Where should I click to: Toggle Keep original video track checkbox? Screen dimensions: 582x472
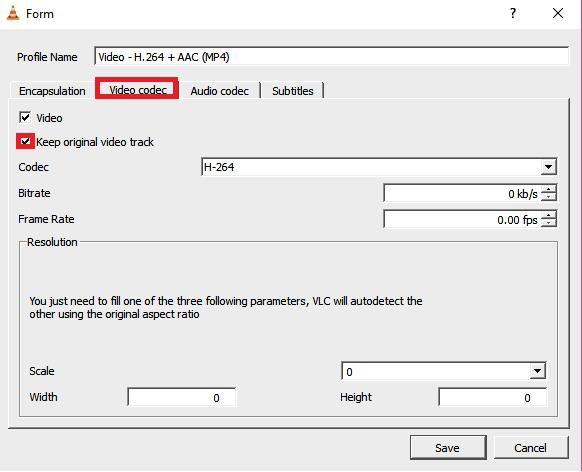click(x=25, y=141)
